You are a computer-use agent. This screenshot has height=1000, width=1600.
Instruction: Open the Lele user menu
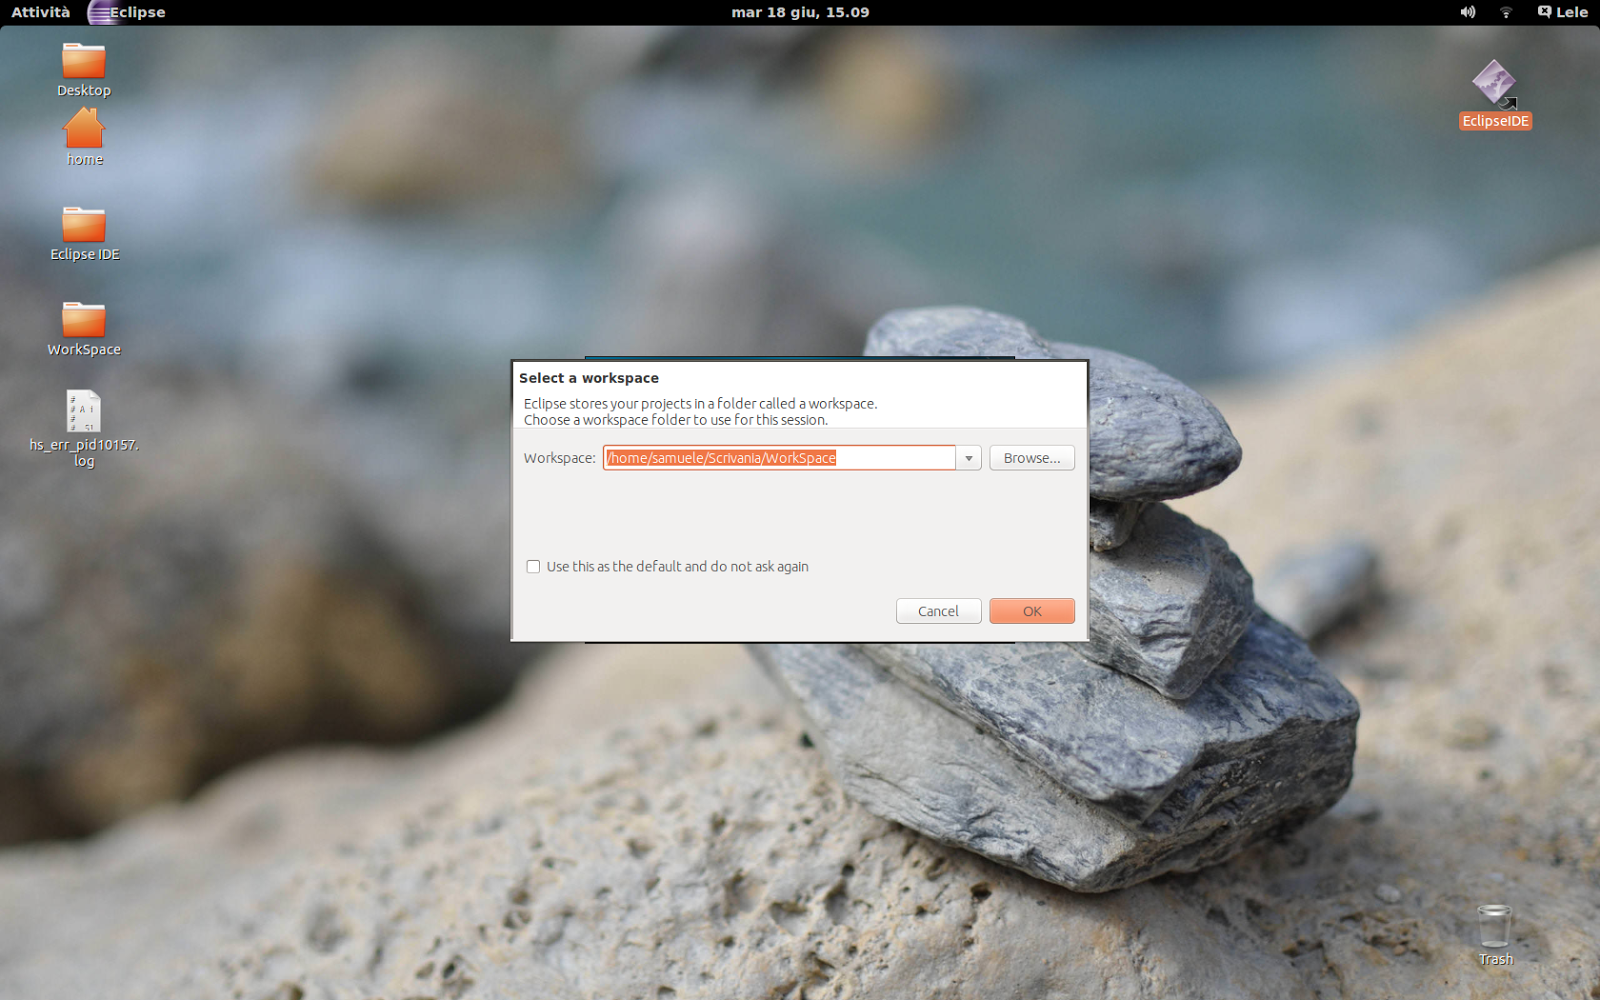1563,12
